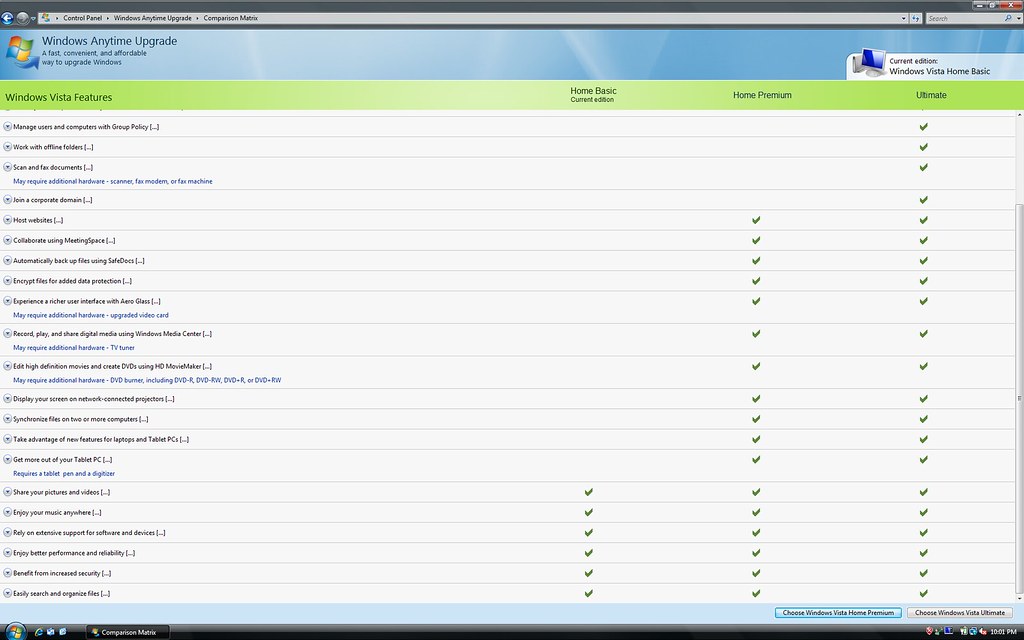
Task: Click the Windows flag icon in address bar
Action: 45,17
